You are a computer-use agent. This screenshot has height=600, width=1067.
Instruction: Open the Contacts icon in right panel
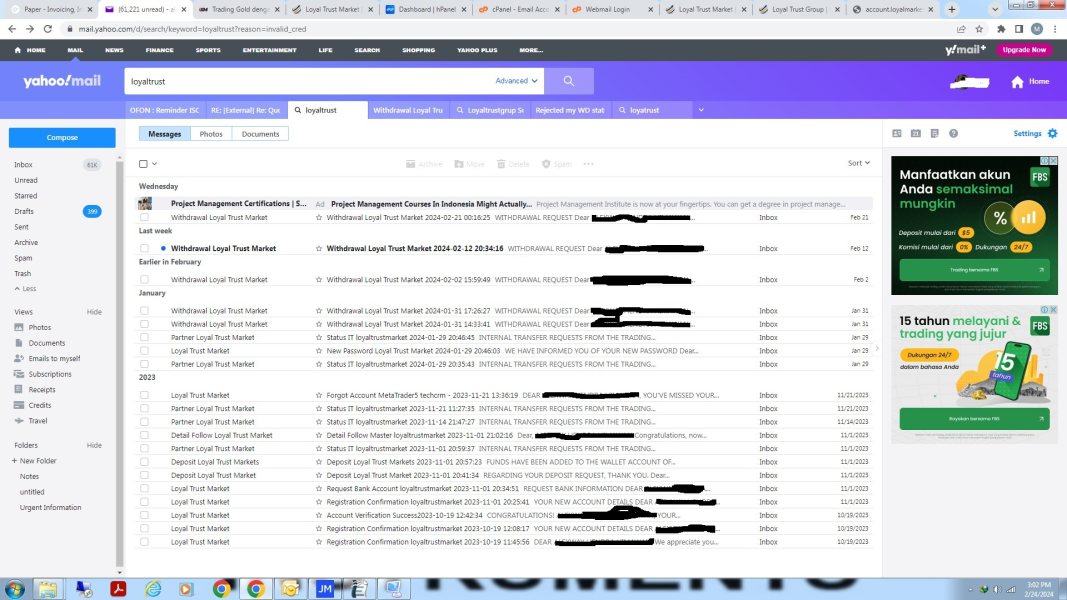tap(897, 133)
